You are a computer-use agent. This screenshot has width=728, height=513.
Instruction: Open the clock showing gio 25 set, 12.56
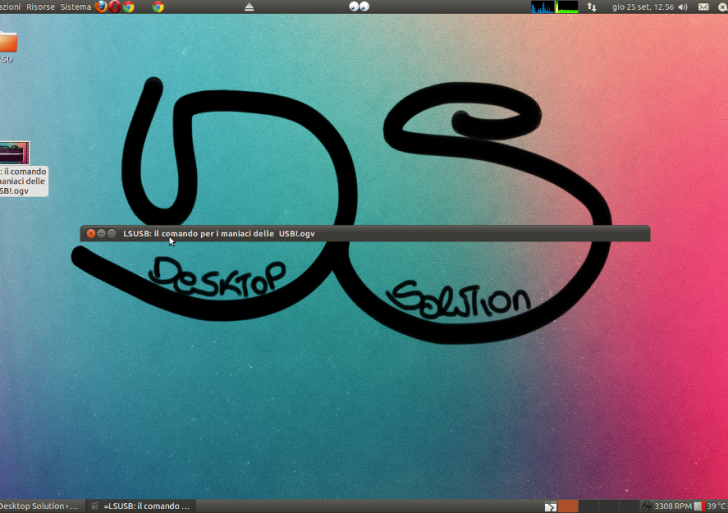coord(643,7)
